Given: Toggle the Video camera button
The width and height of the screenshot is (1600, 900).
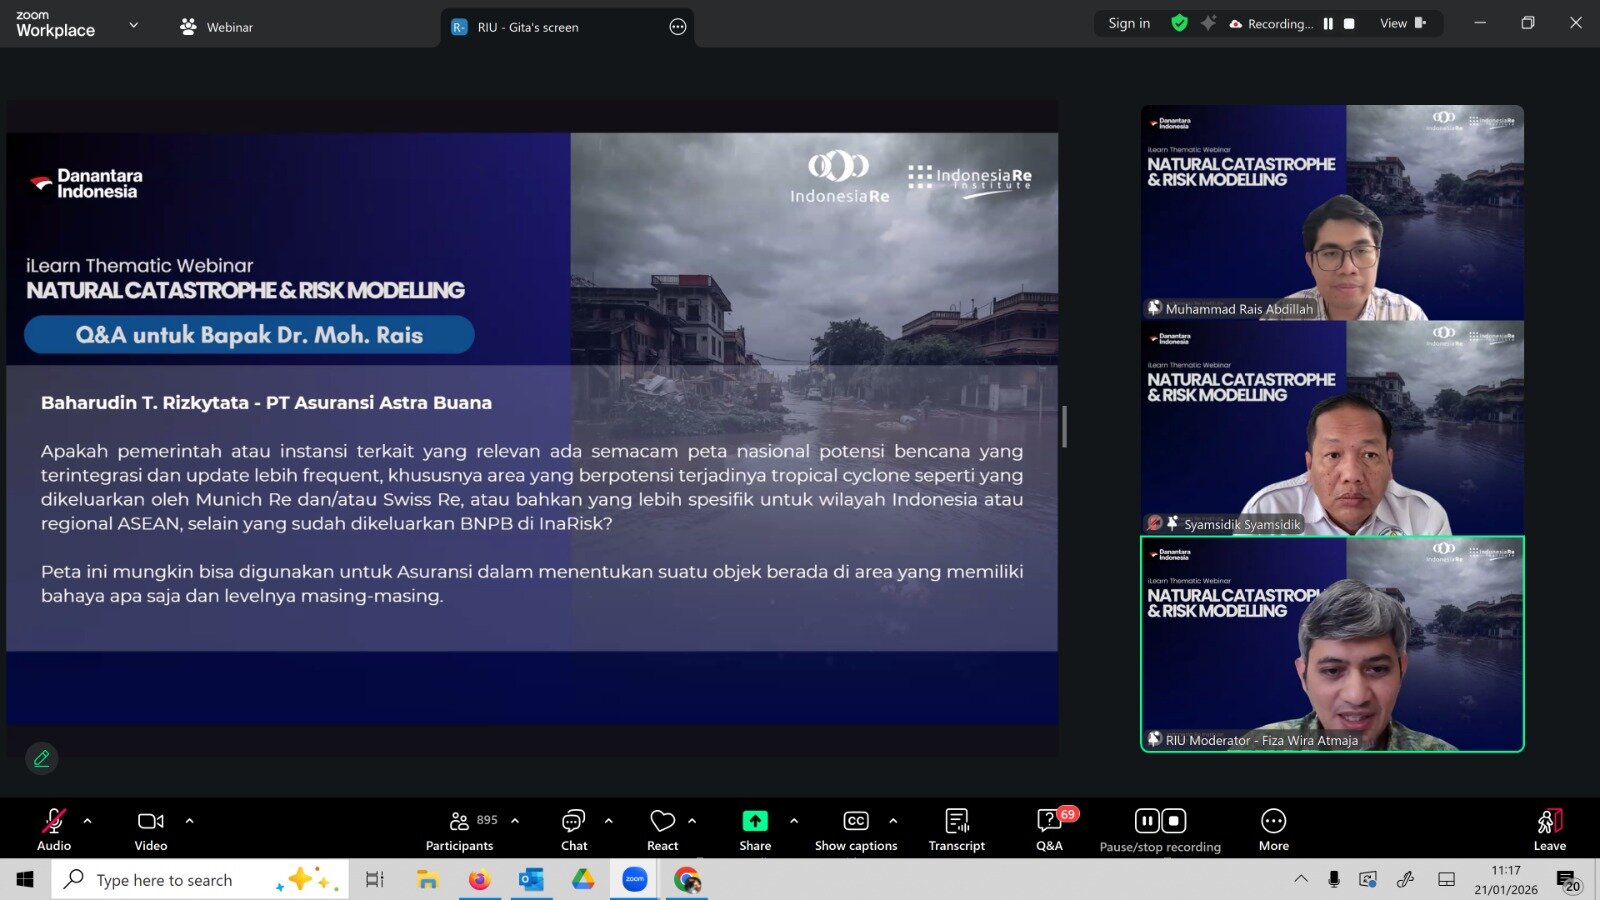Looking at the screenshot, I should point(151,829).
